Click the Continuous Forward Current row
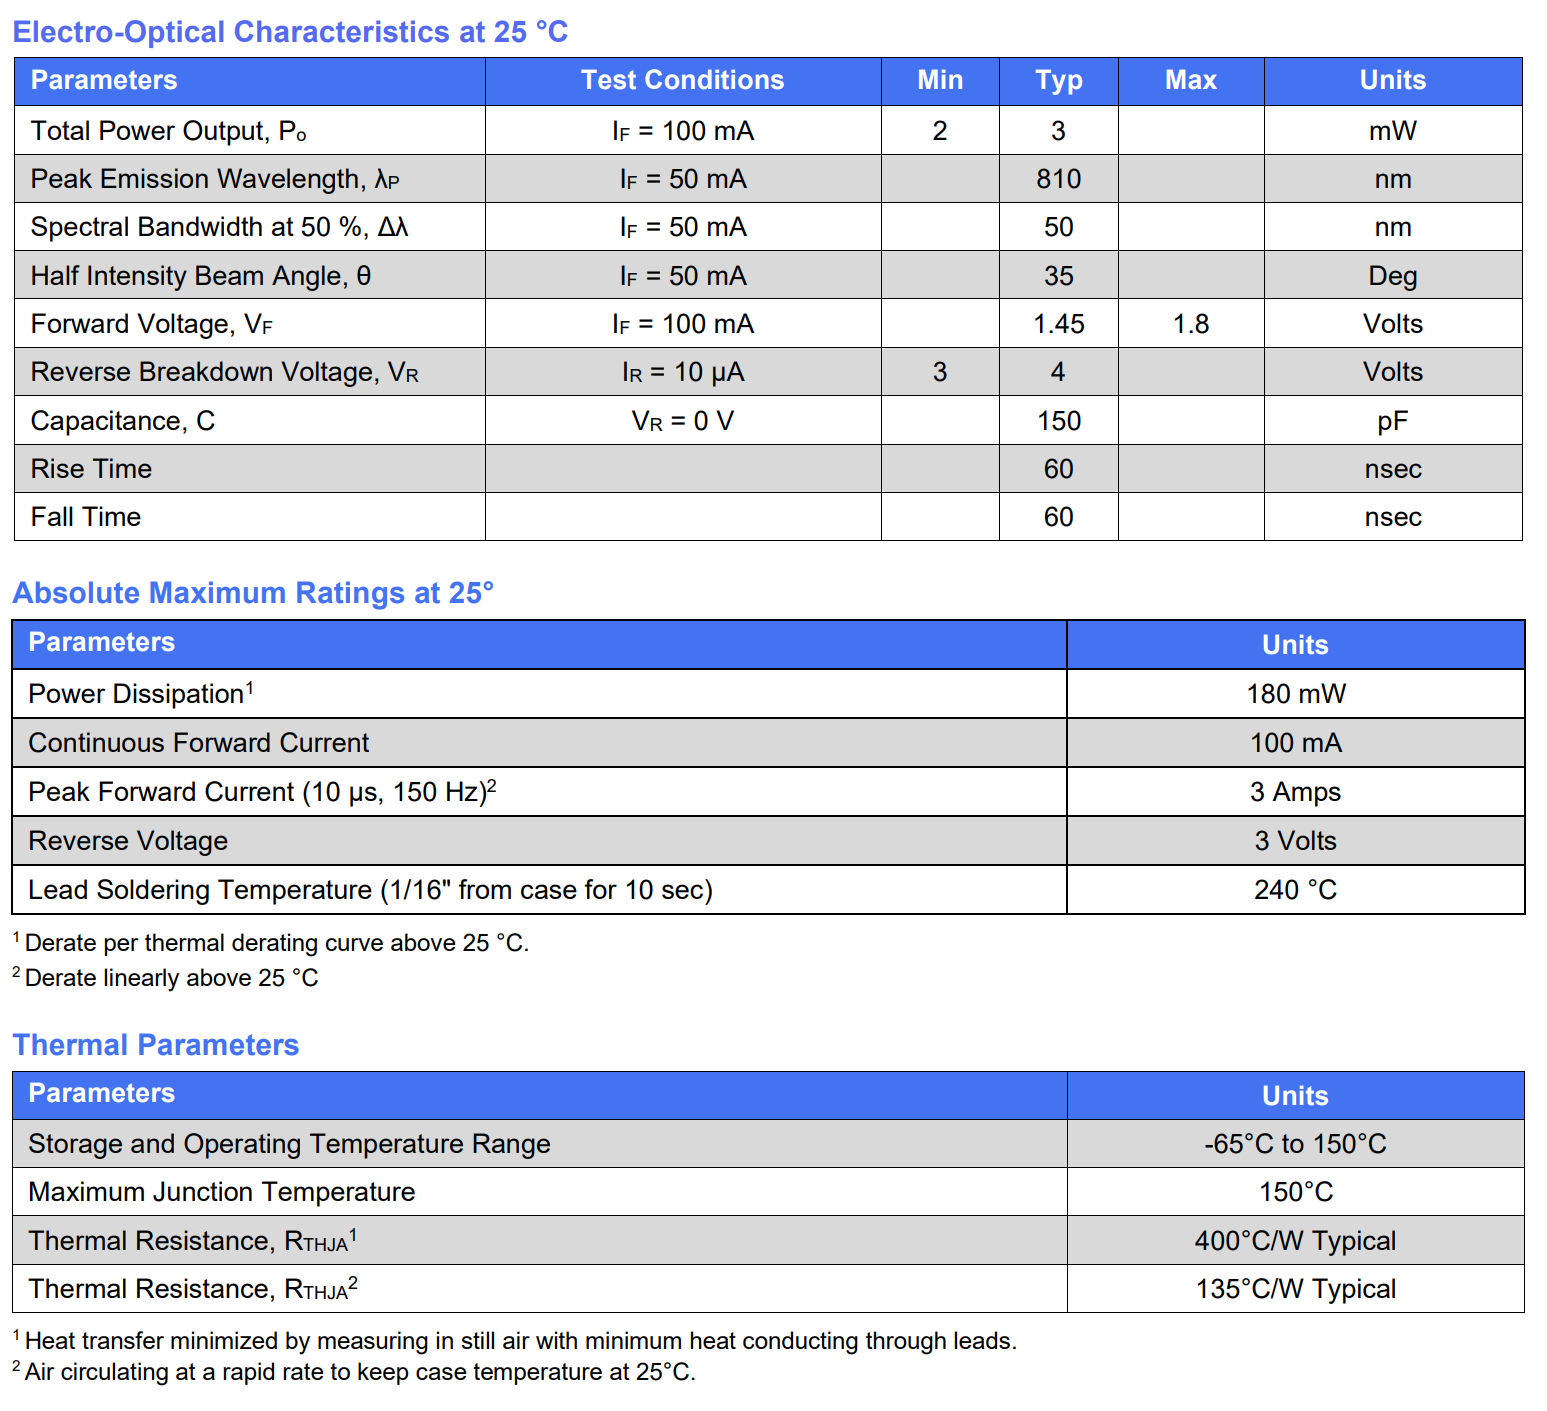 (x=198, y=743)
